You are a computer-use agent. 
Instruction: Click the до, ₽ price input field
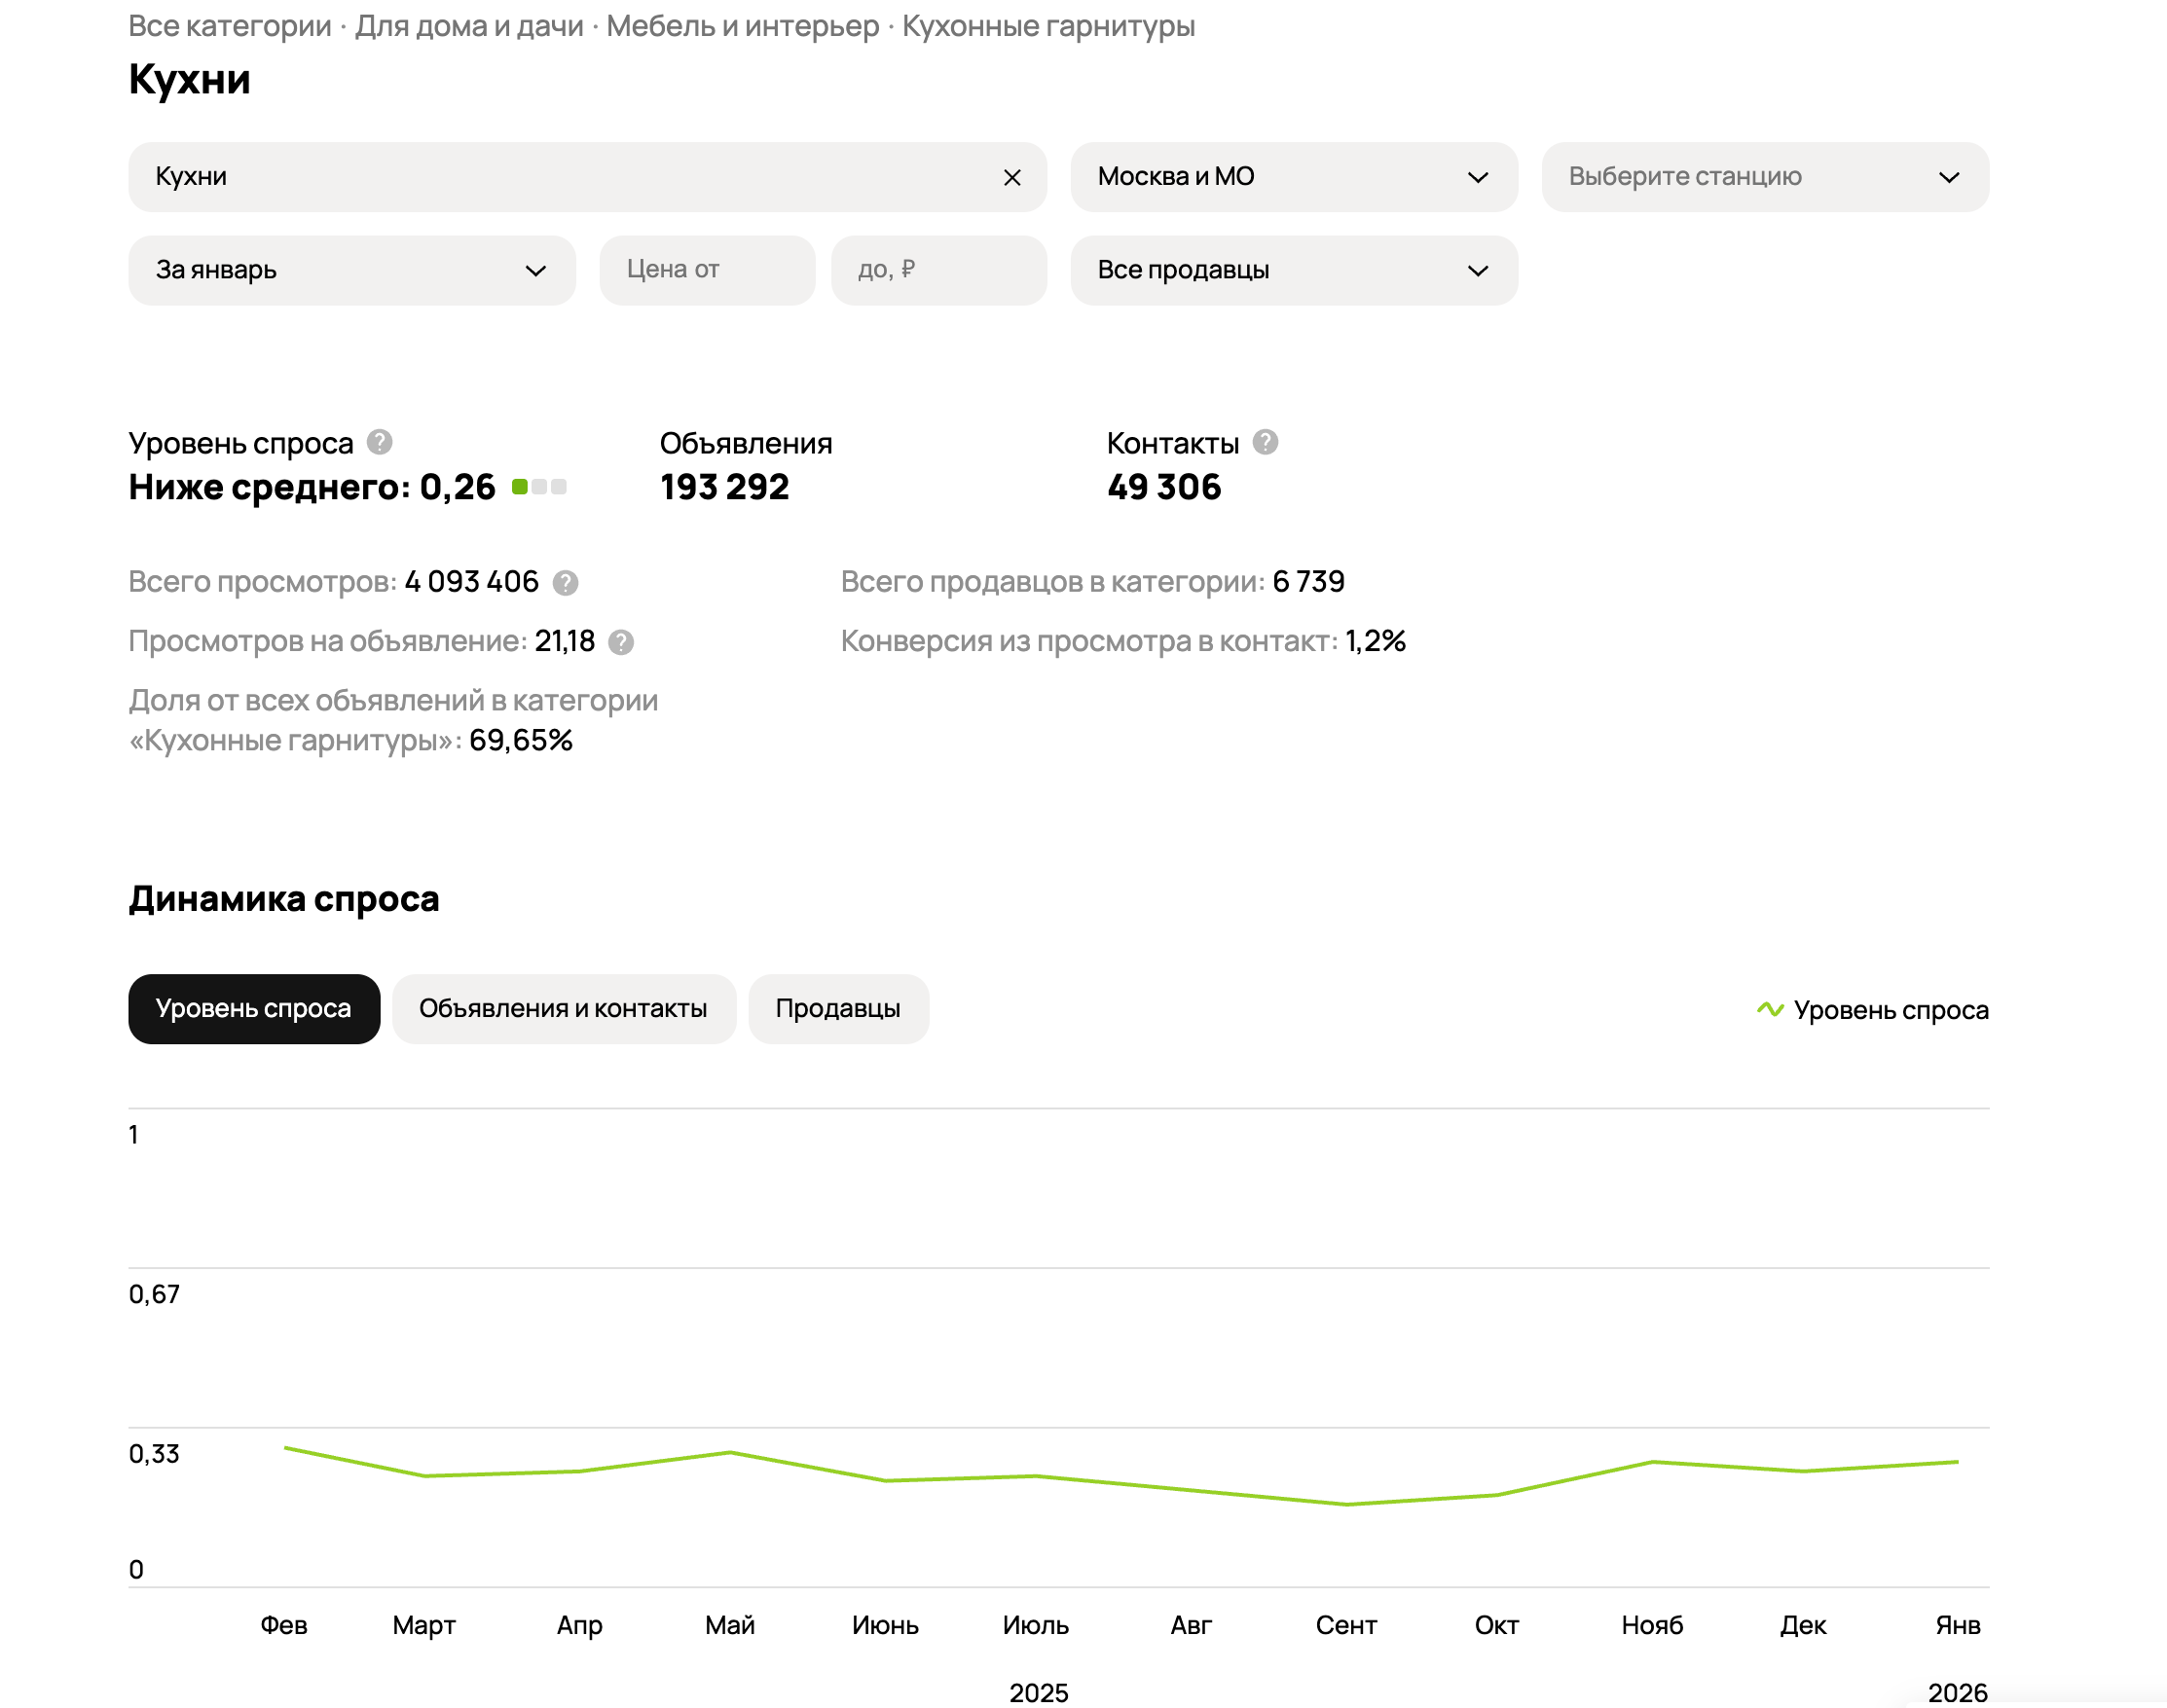(938, 270)
